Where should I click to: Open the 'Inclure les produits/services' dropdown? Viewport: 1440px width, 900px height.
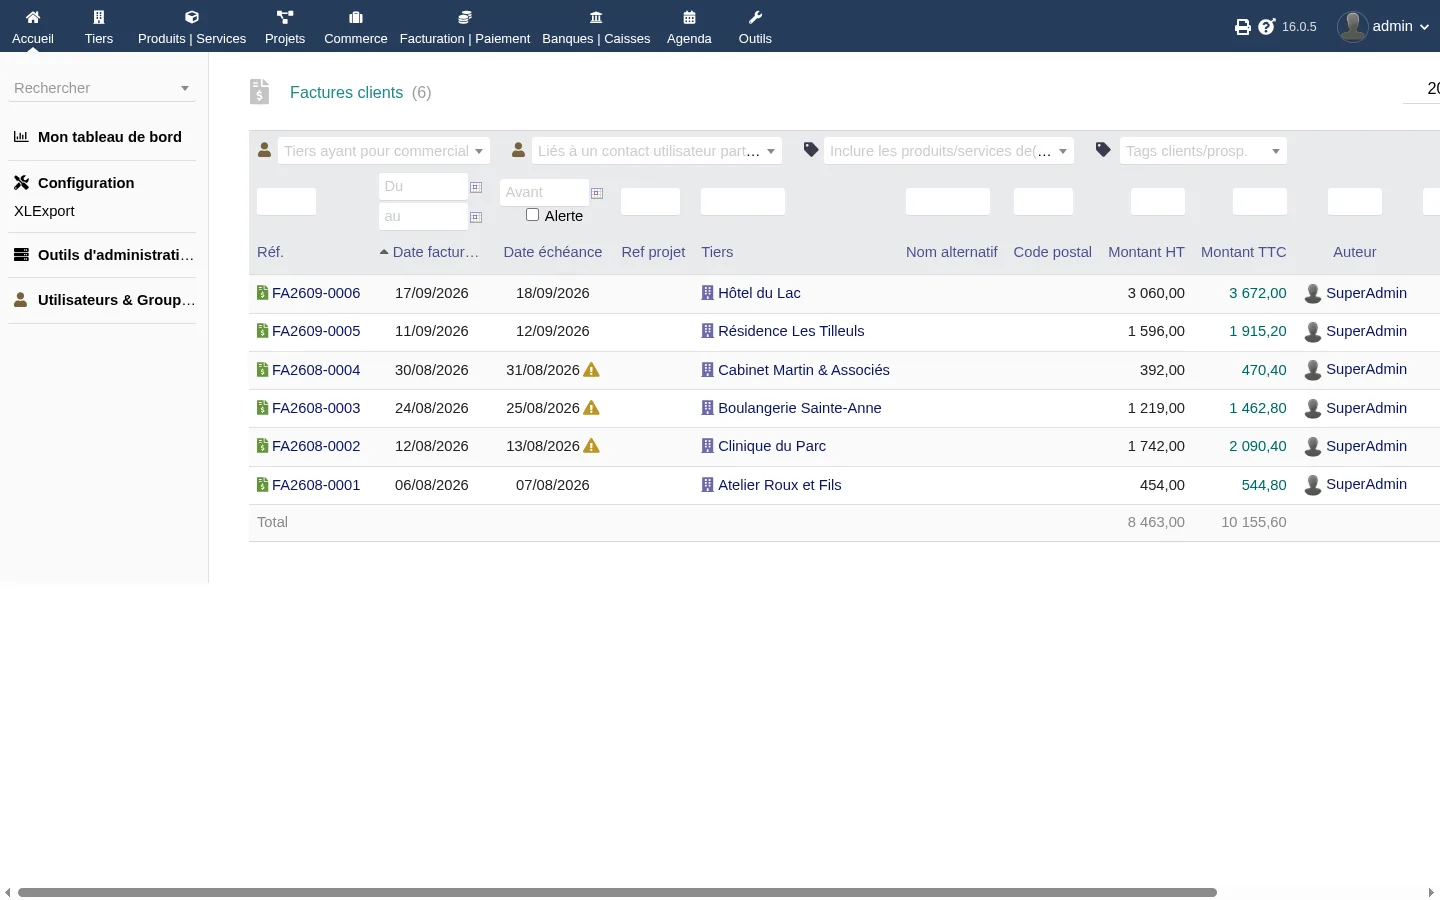point(949,151)
